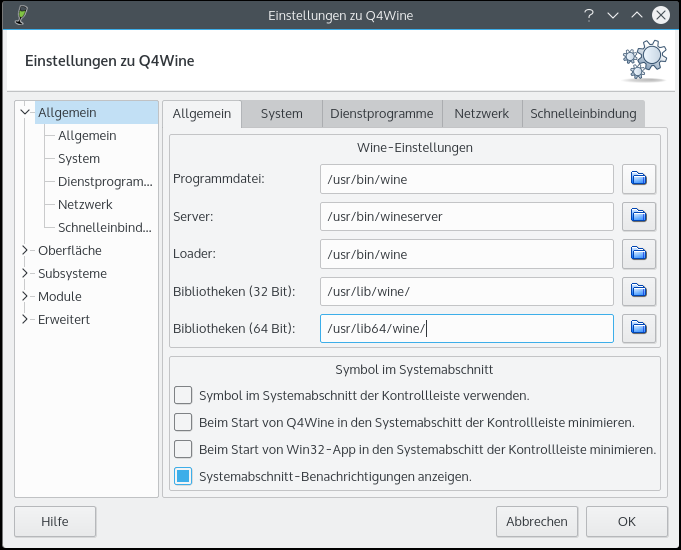Check Beim Start von Win32-App minimize option
This screenshot has height=550, width=681.
pos(183,449)
